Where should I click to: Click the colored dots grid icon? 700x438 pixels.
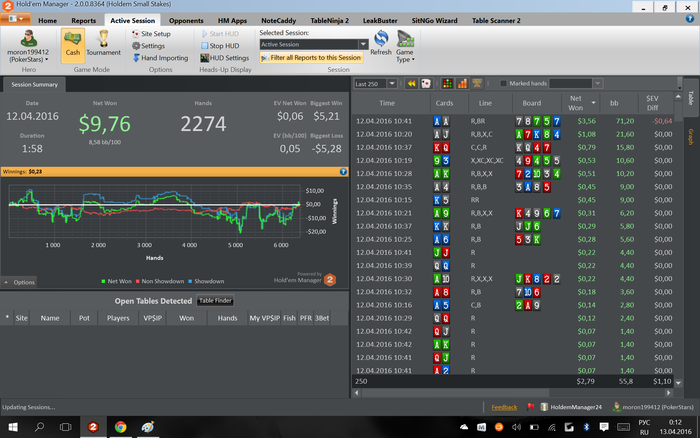click(447, 83)
